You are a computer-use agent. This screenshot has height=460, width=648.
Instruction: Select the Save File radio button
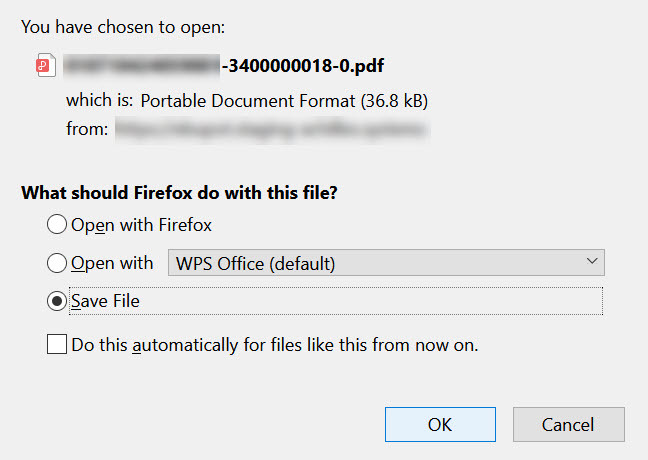pyautogui.click(x=57, y=301)
